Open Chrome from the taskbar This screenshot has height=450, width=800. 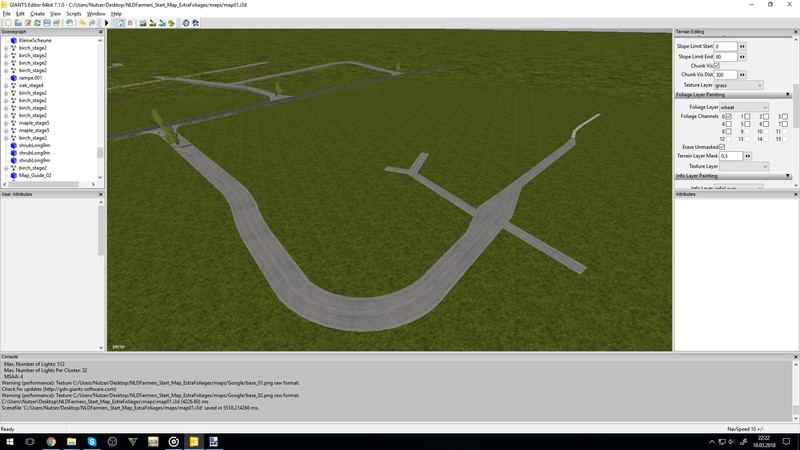tap(51, 441)
